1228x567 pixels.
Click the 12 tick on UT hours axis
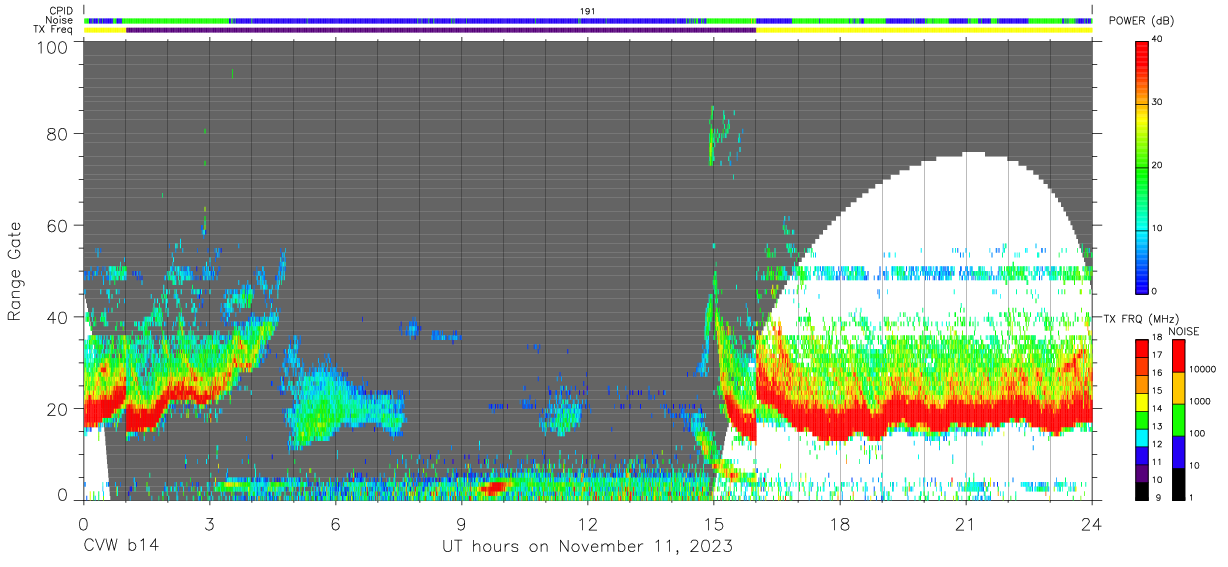pos(588,524)
